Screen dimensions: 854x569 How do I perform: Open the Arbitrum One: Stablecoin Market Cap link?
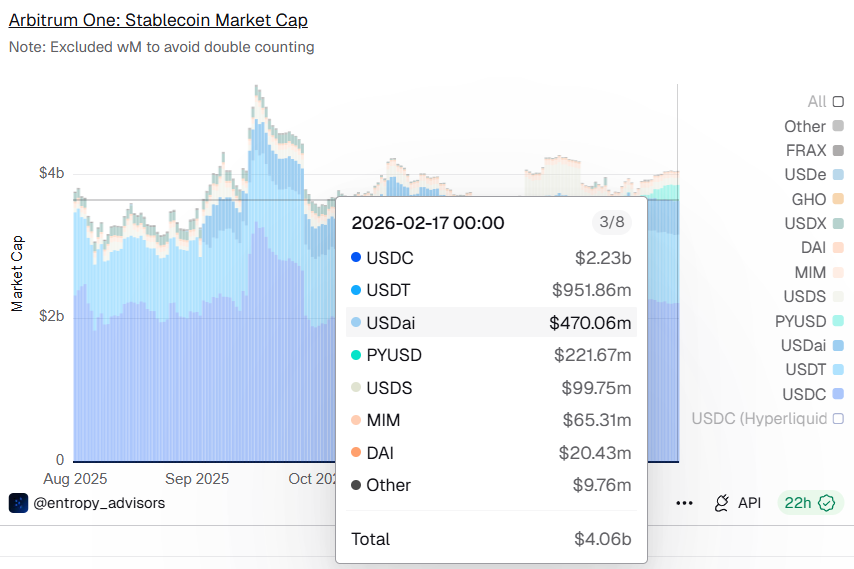[x=158, y=20]
